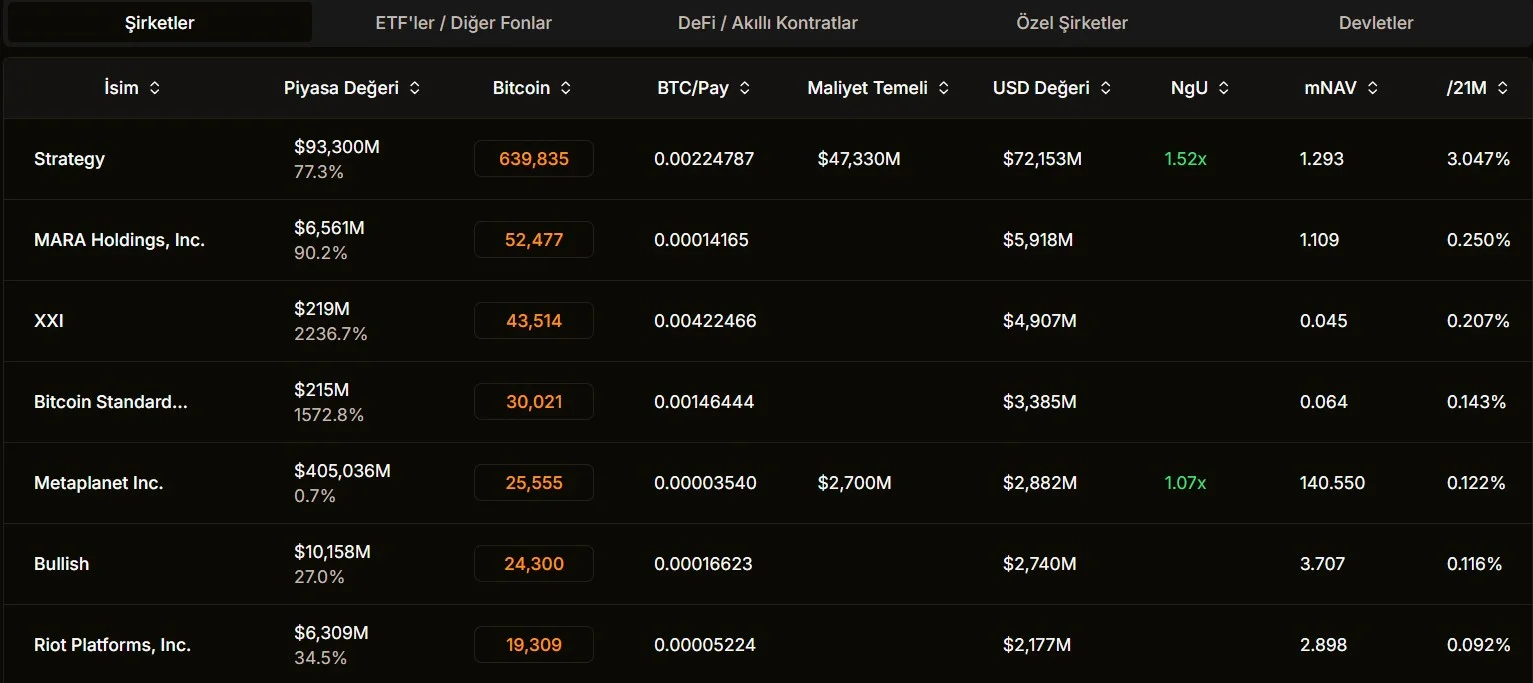The image size is (1533, 683).
Task: Go to the Devletler tab
Action: 1375,23
